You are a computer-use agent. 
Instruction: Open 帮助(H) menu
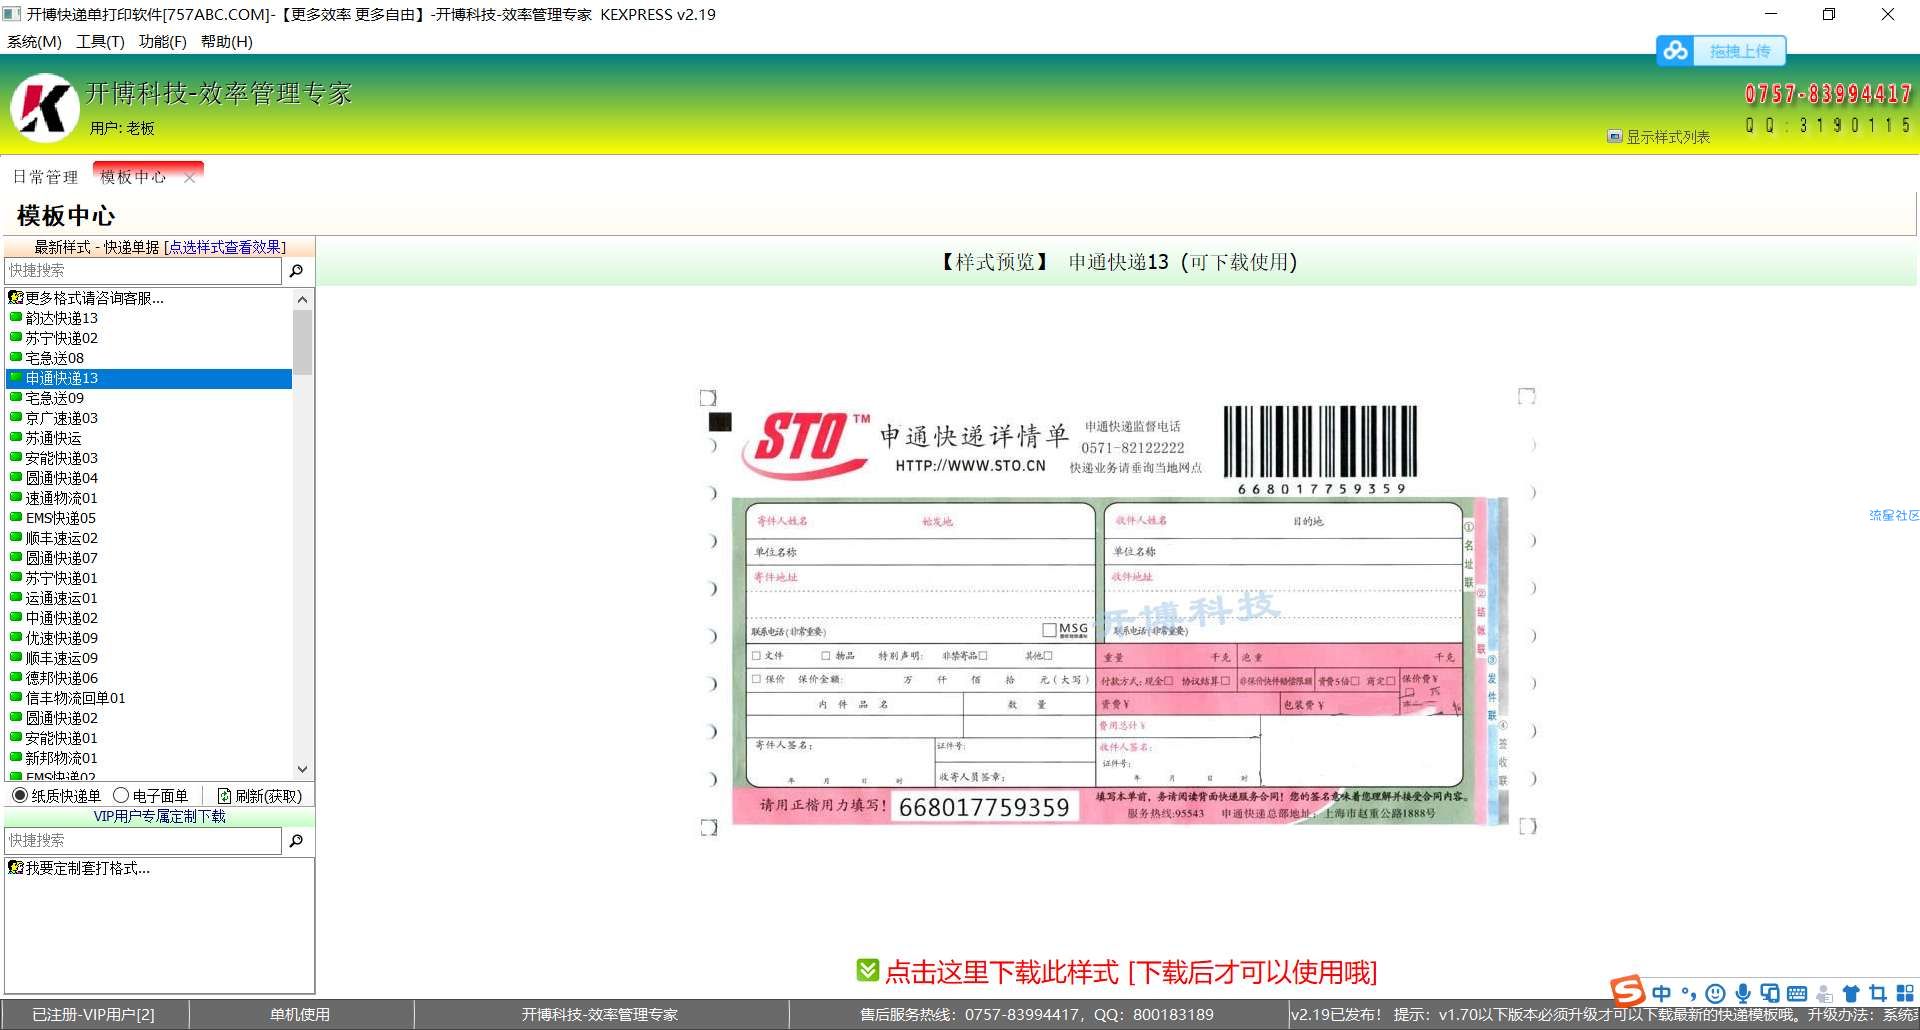click(227, 41)
